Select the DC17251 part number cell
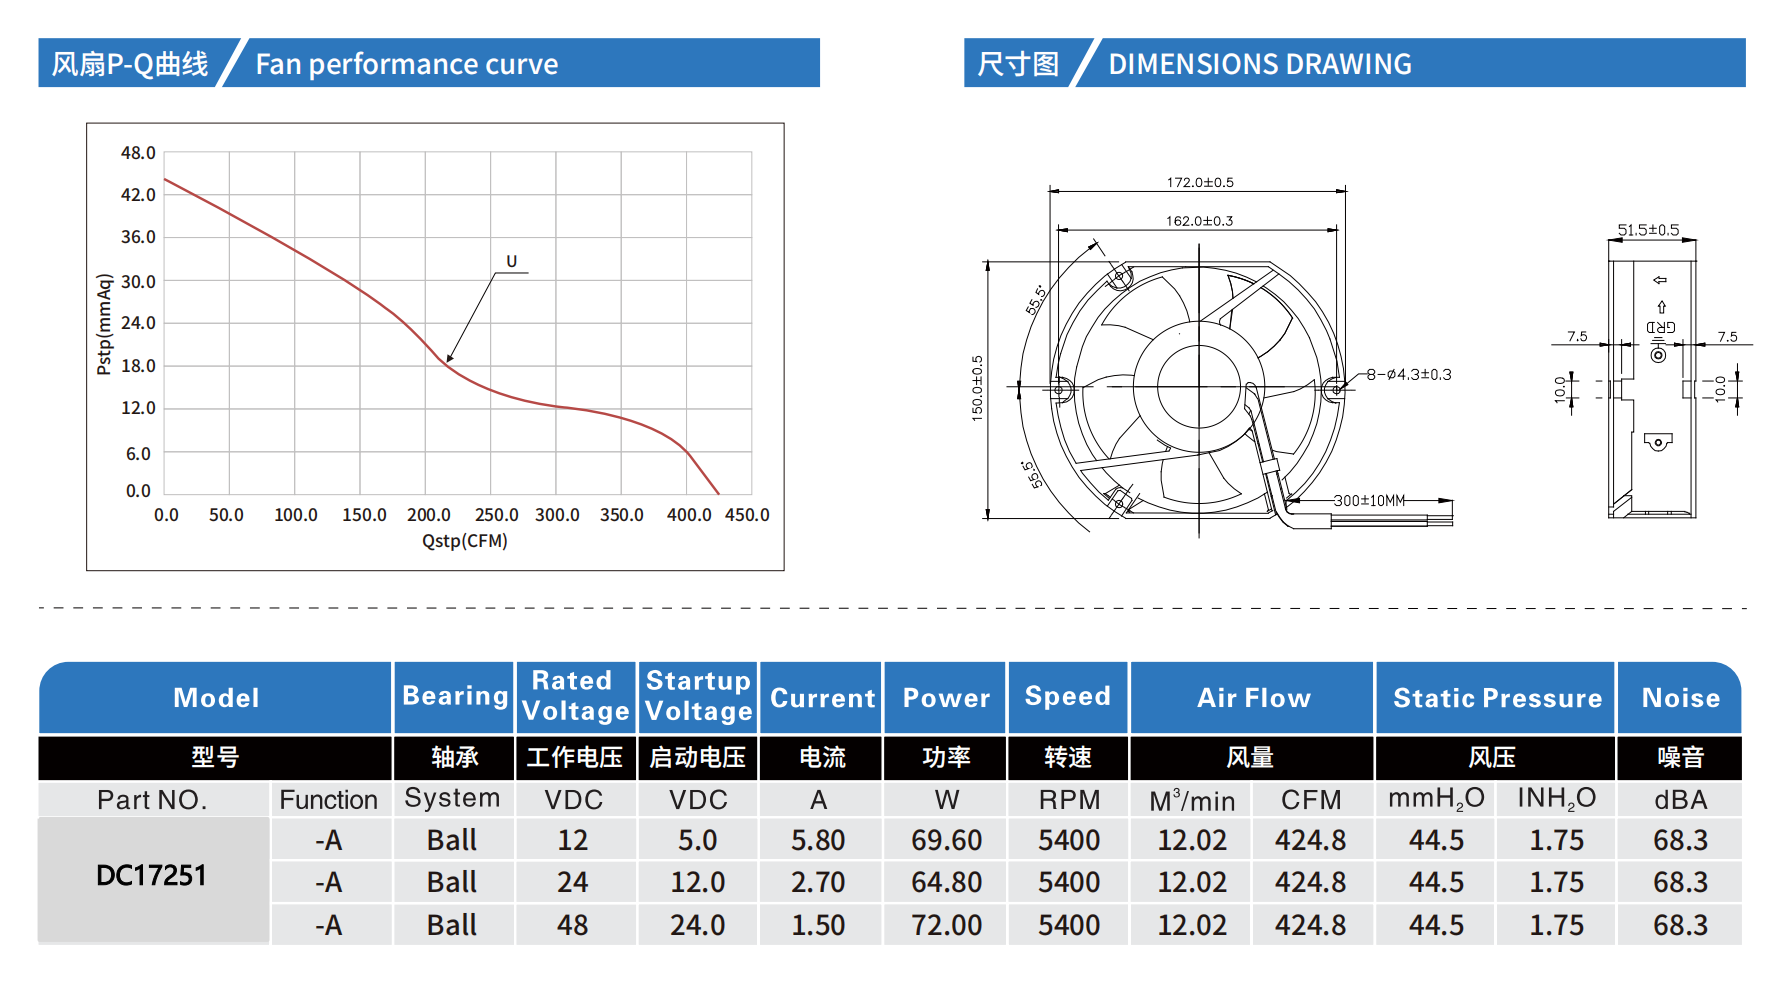The image size is (1779, 984). pos(152,876)
